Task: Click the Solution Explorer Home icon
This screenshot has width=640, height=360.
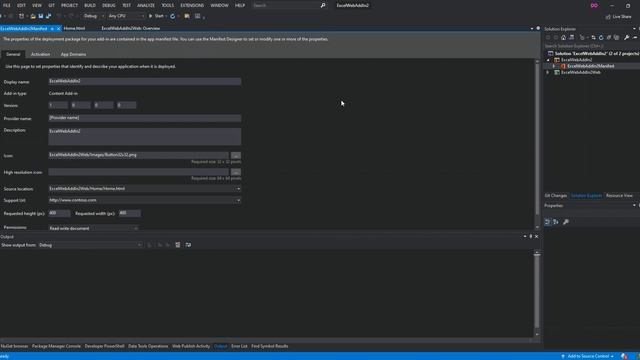Action: [x=563, y=37]
